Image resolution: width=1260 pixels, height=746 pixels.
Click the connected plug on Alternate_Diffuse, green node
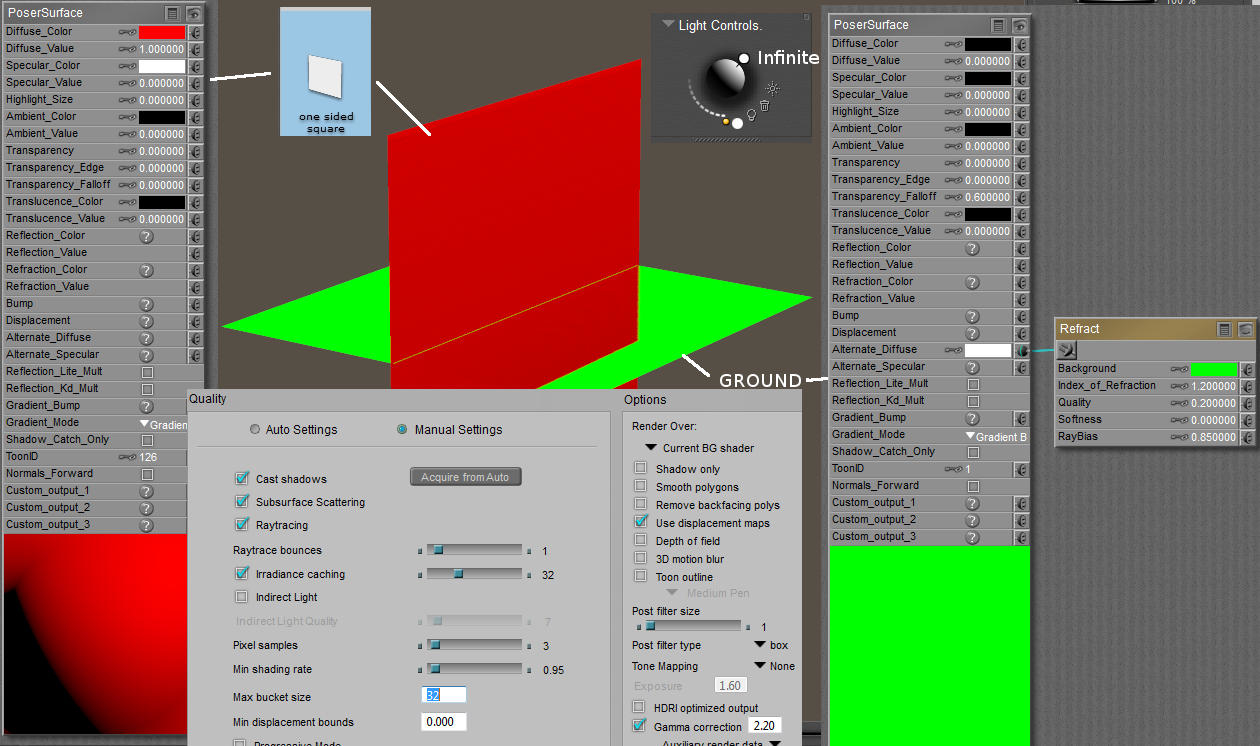1022,350
